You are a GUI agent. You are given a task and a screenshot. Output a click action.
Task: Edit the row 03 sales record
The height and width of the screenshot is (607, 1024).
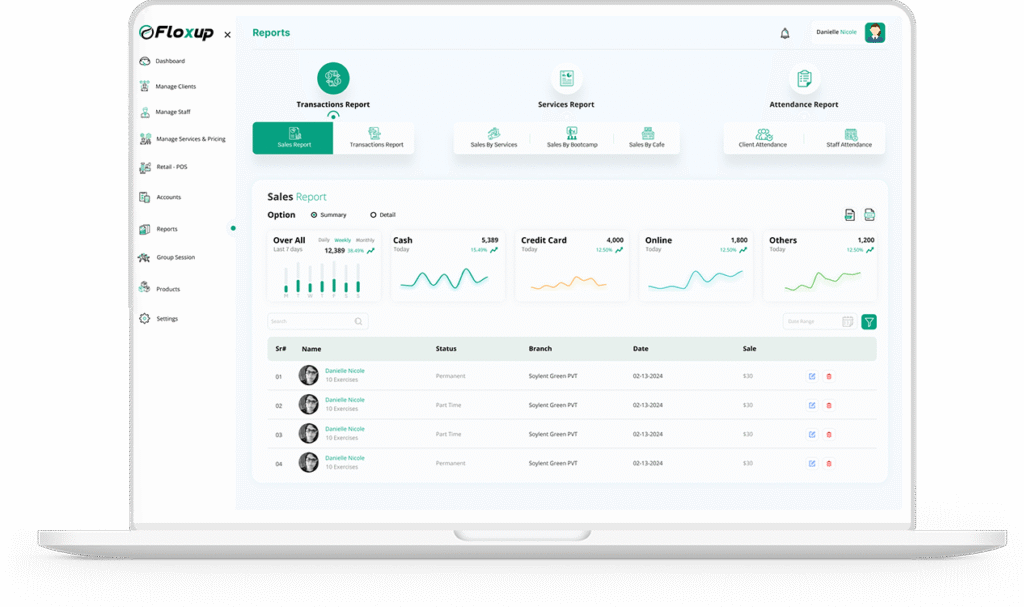click(812, 435)
